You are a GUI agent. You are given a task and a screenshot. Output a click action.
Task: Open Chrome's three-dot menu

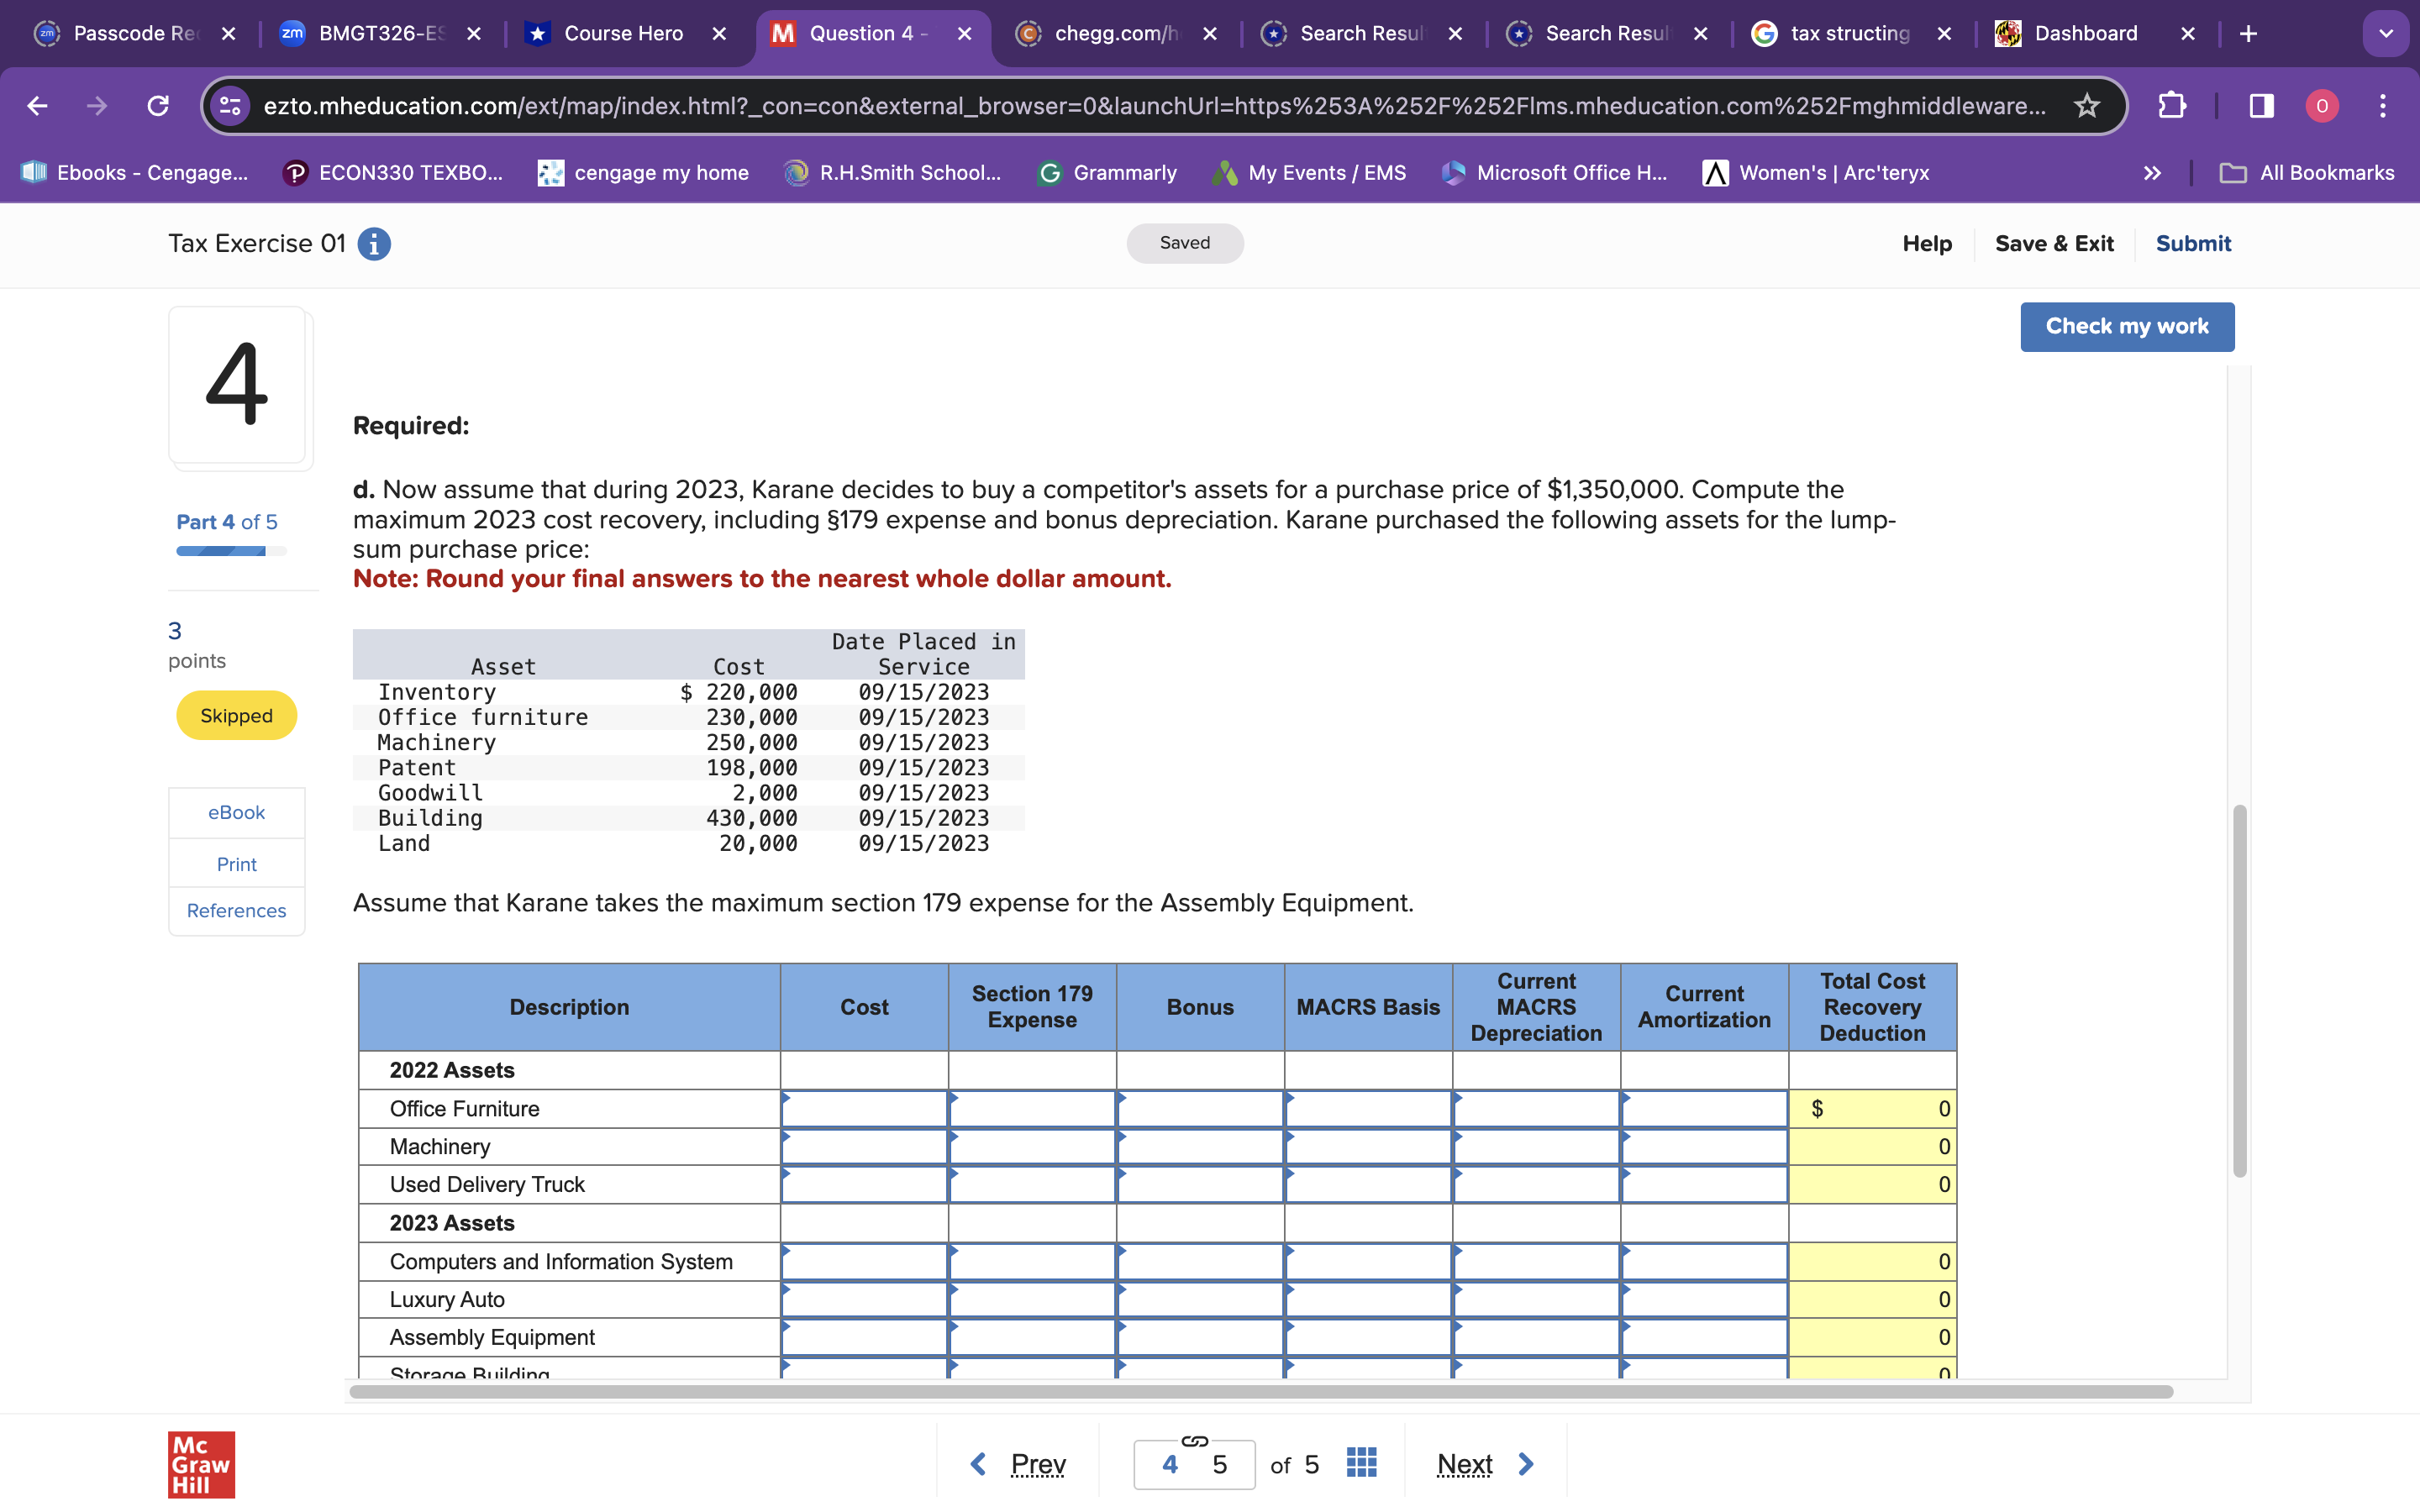point(2384,106)
